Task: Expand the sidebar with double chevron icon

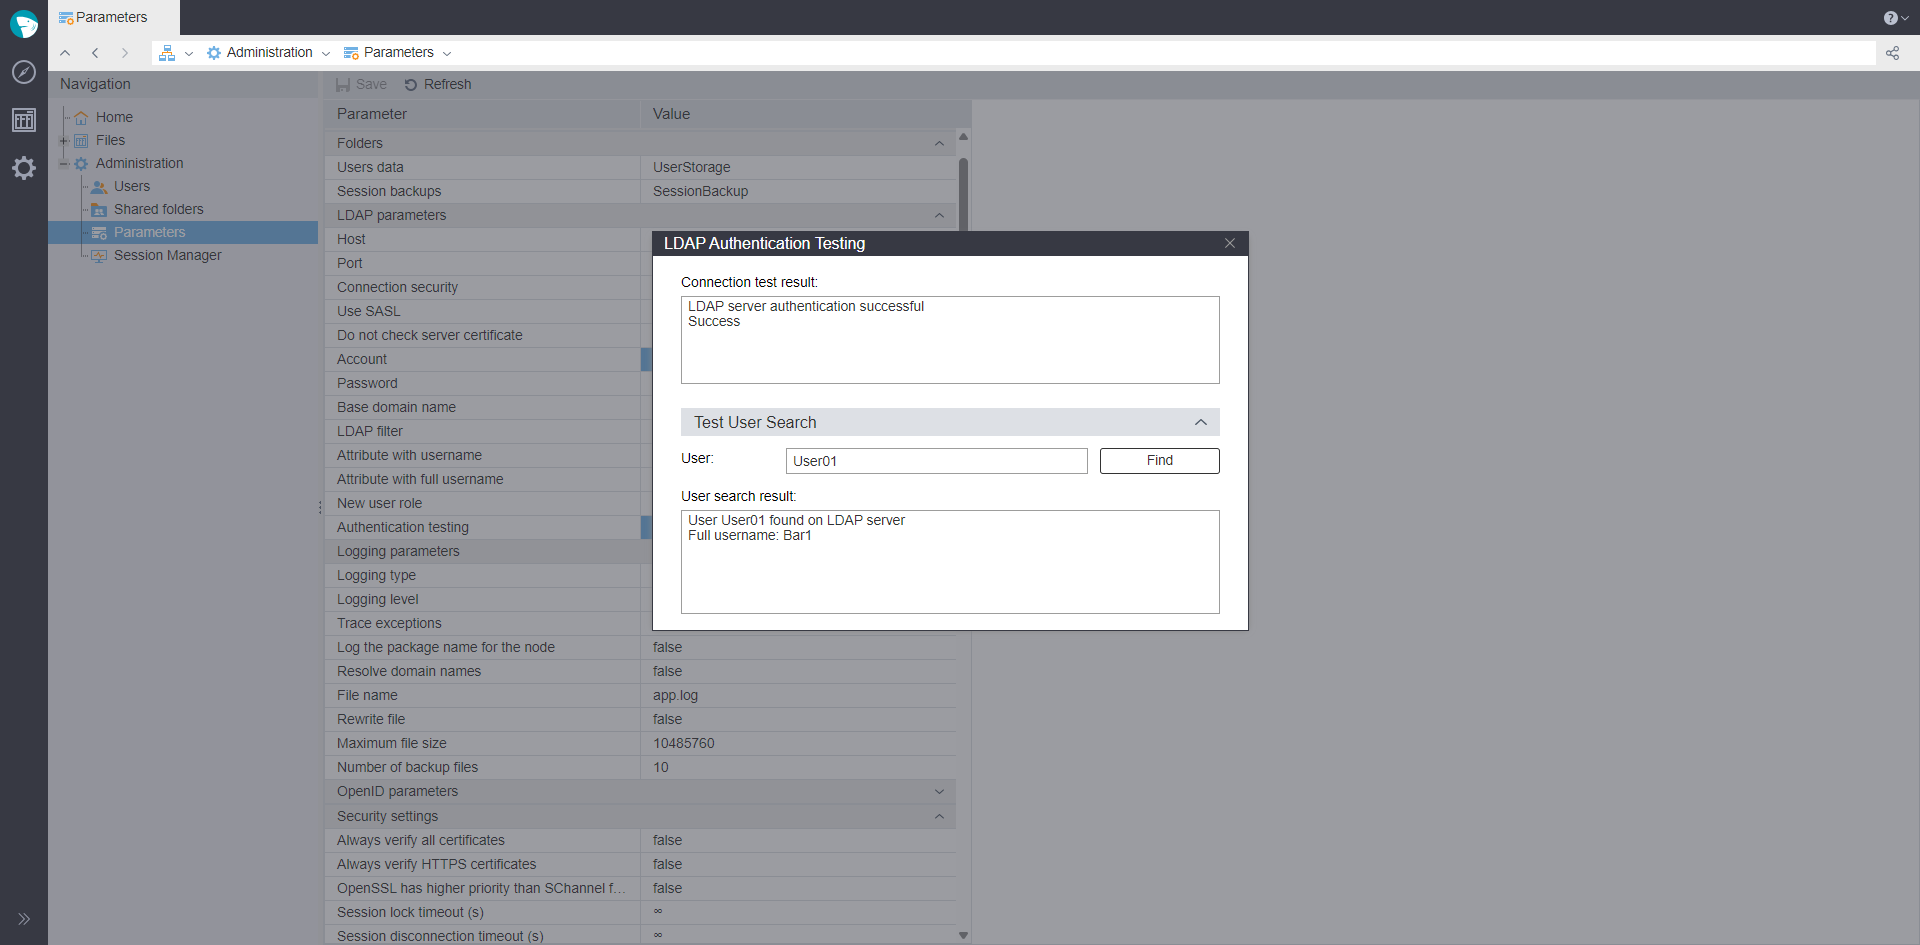Action: point(24,919)
